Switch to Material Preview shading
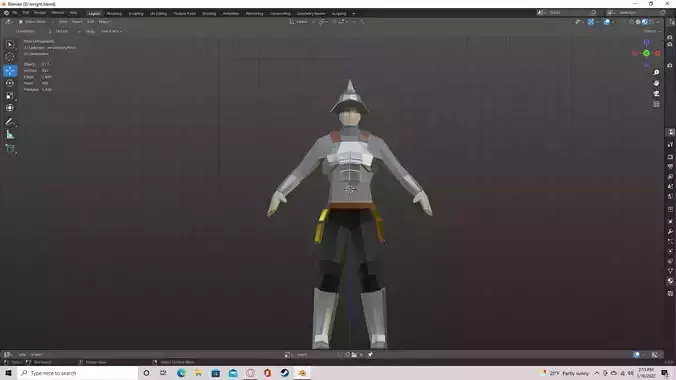 (x=645, y=22)
